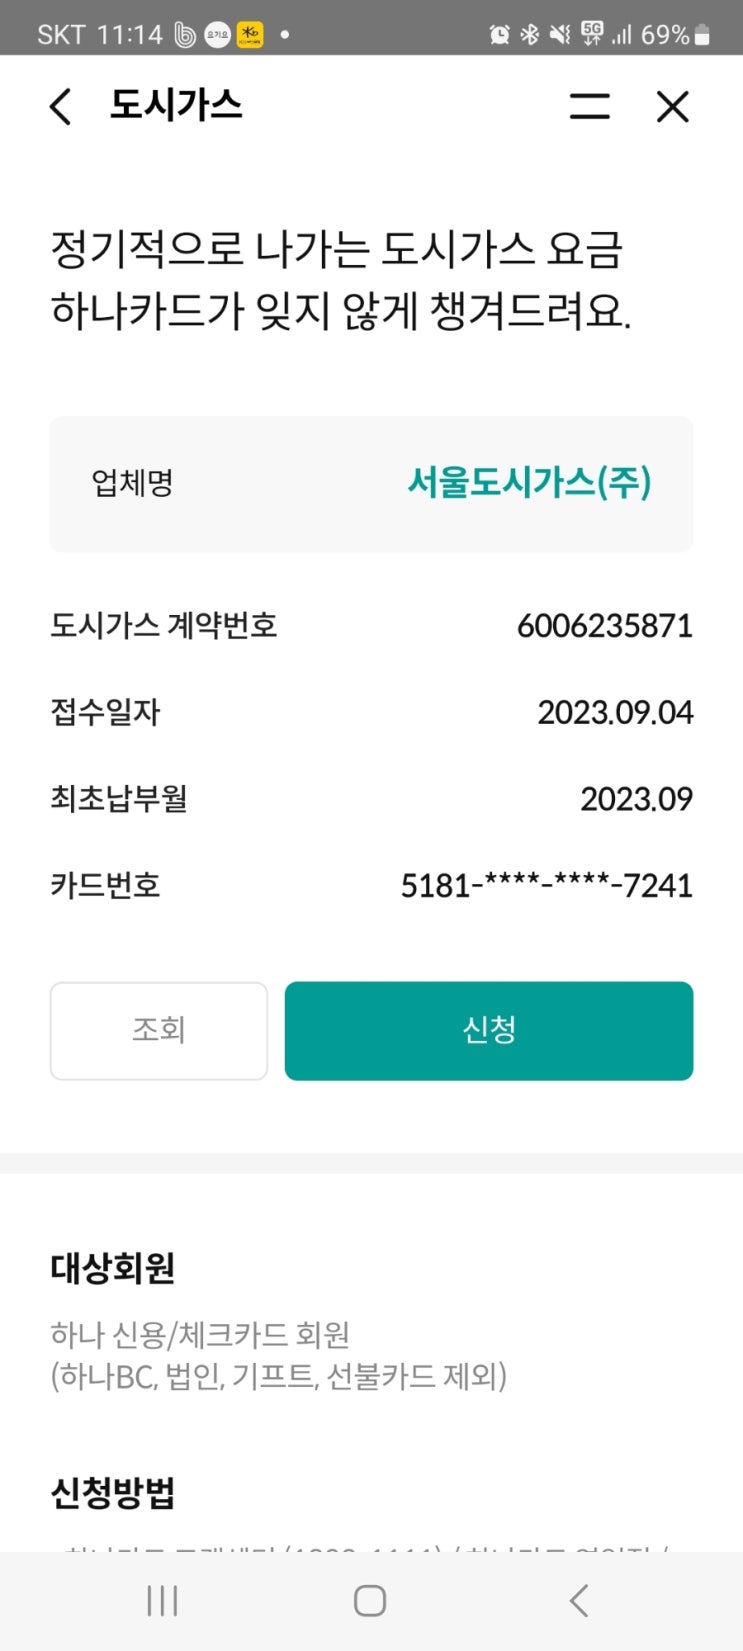This screenshot has width=743, height=1651.
Task: Tap the 대상회원 section heading
Action: click(x=113, y=1268)
